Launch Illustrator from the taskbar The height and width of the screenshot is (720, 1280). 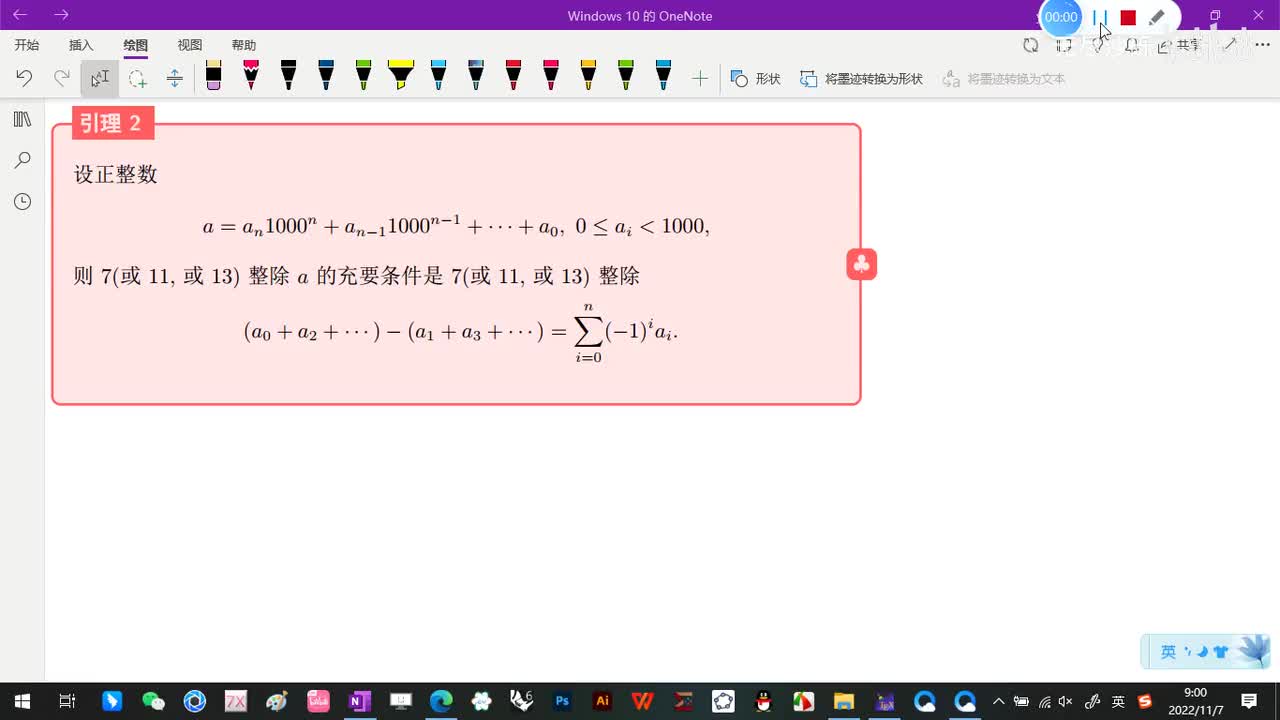tap(602, 701)
